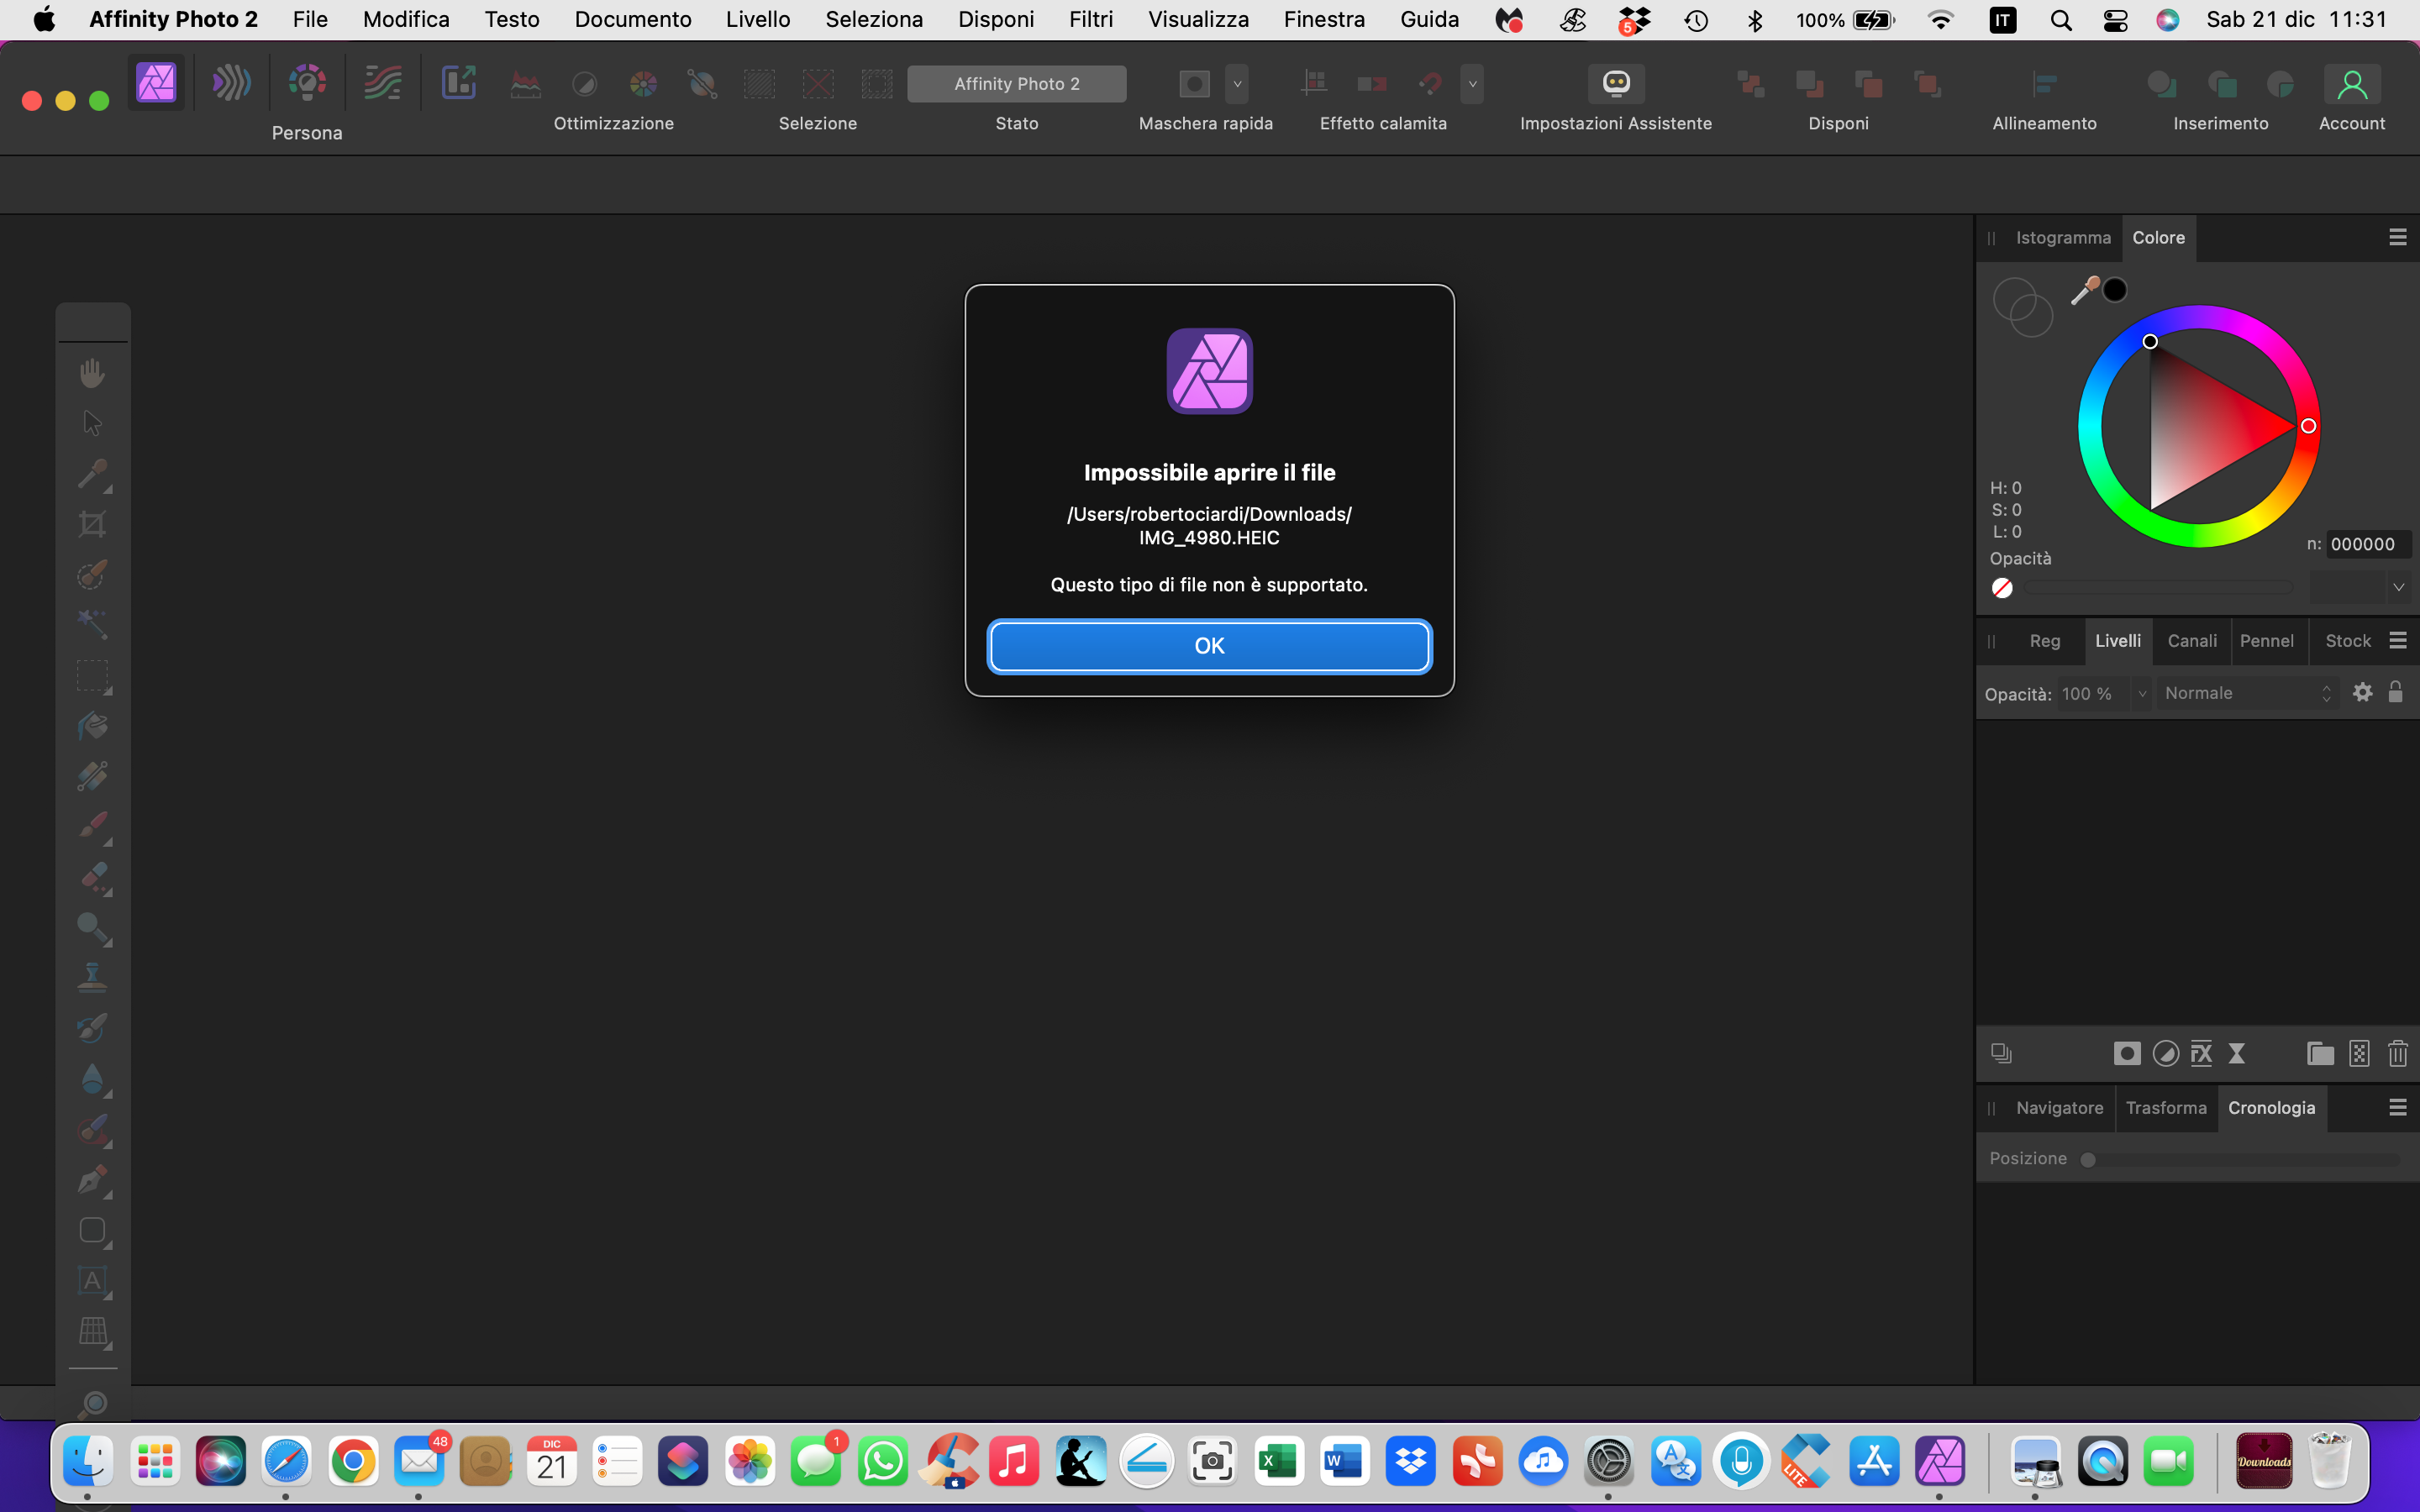The image size is (2420, 1512).
Task: Toggle the no-color opacity swatch
Action: 2002,588
